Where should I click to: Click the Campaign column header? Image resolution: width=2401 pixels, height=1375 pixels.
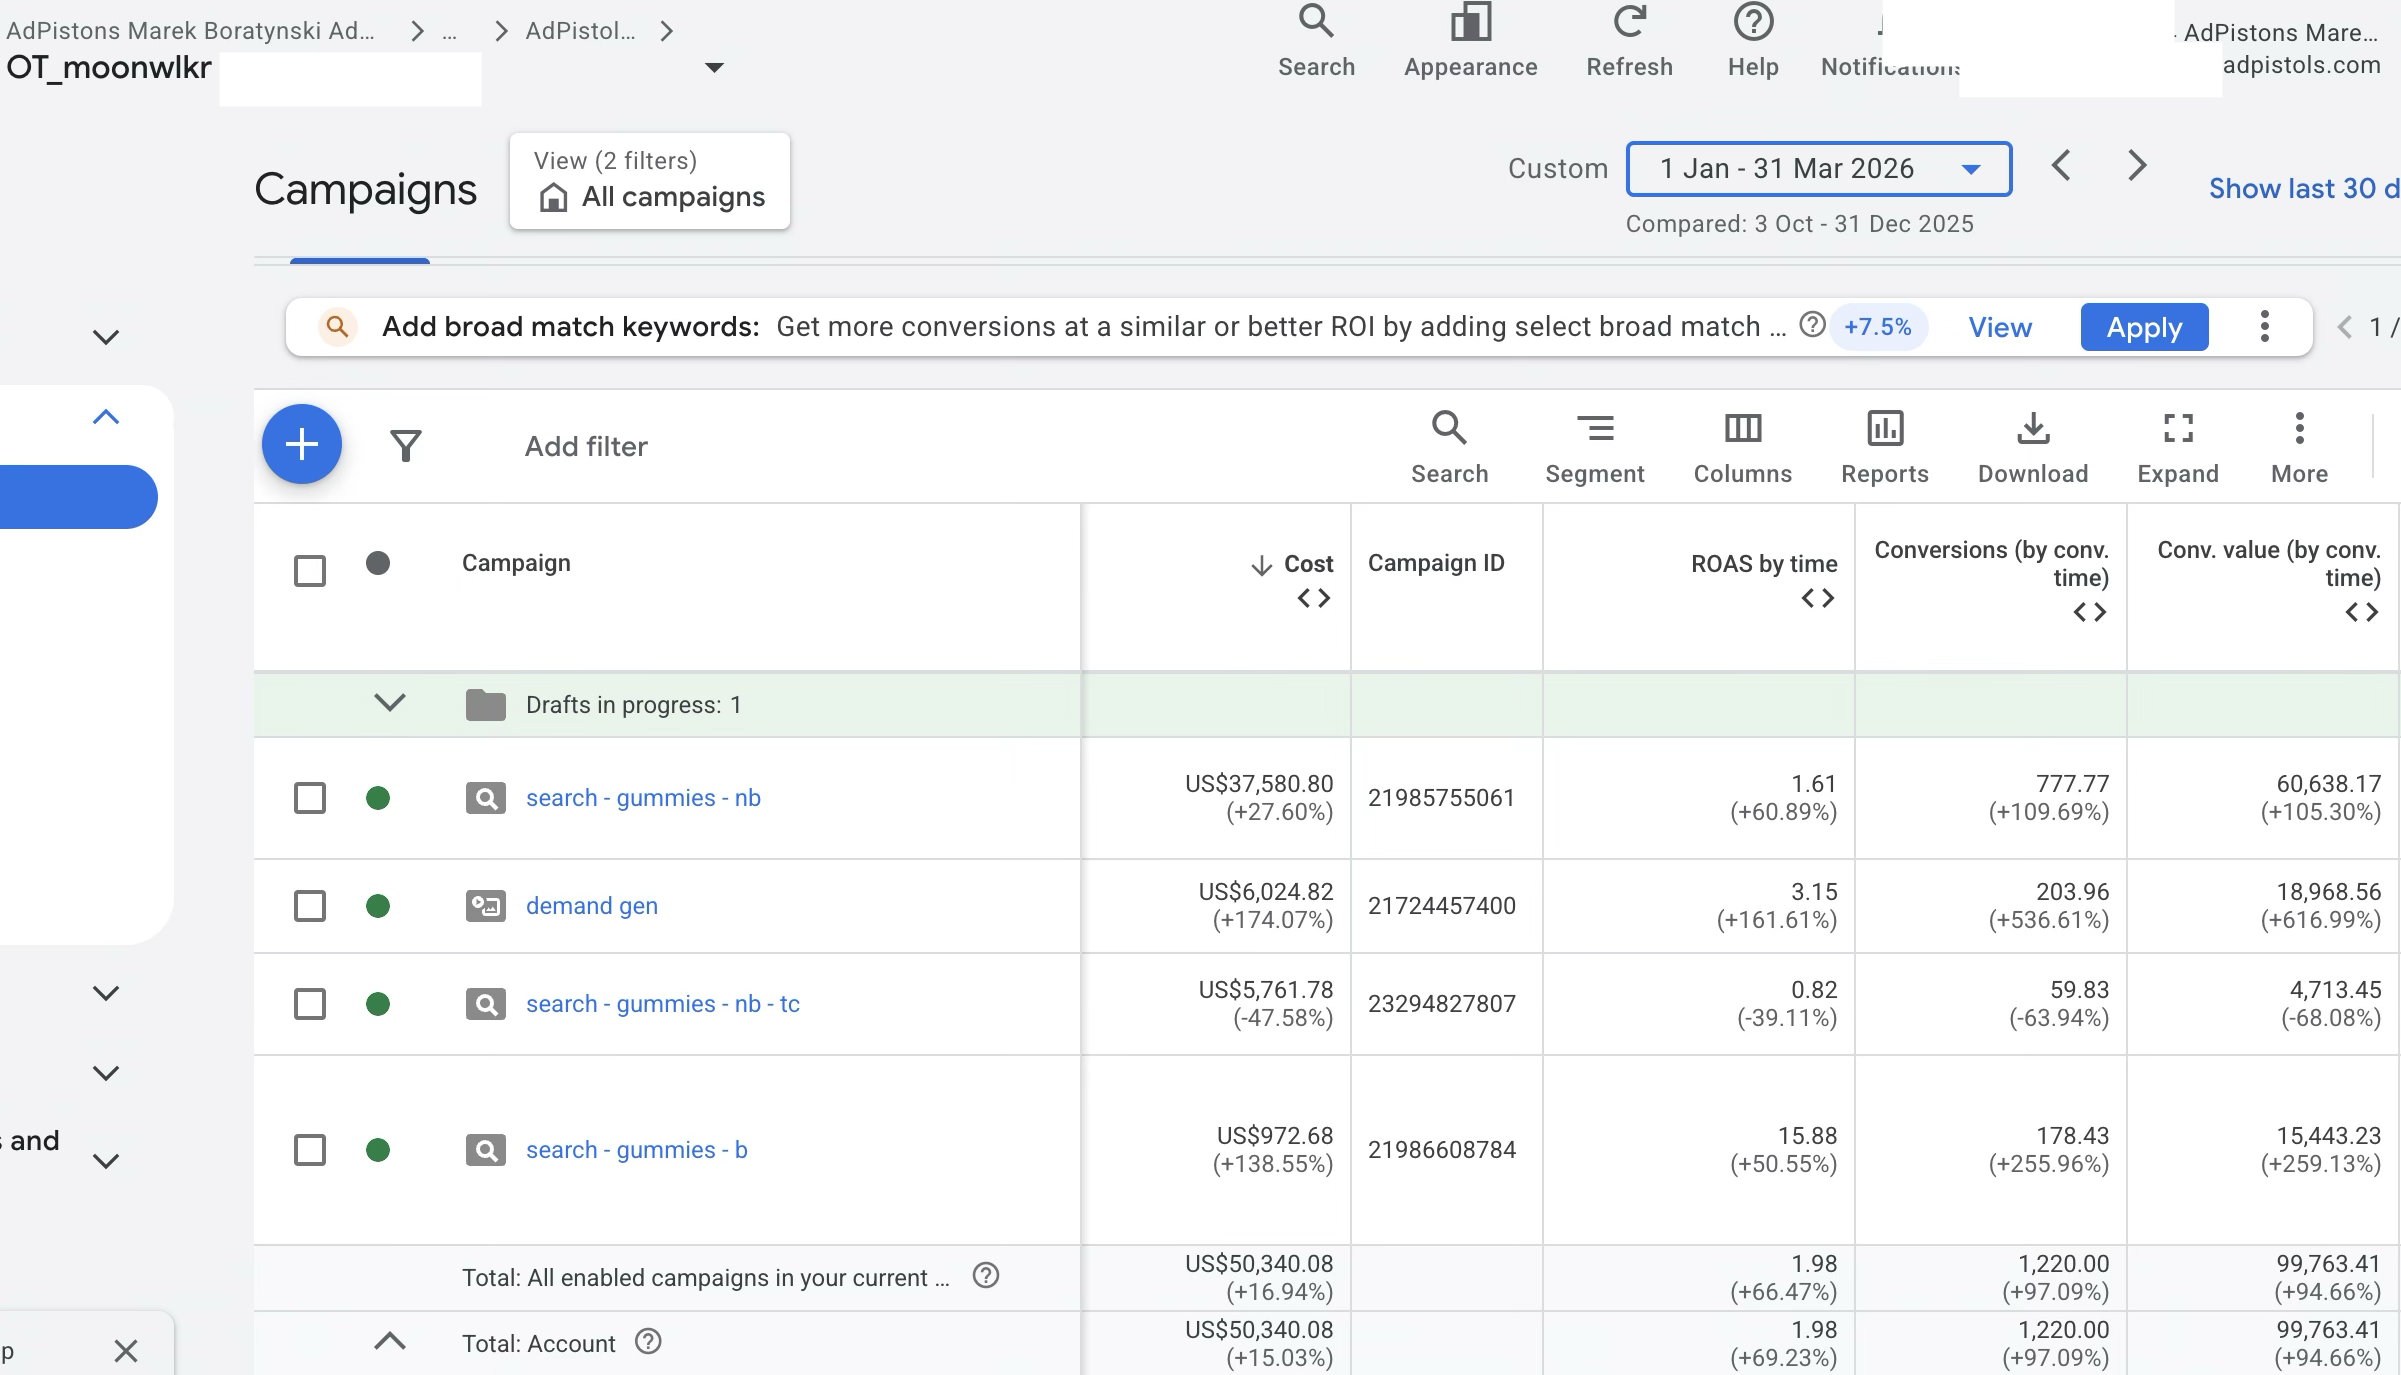tap(516, 563)
